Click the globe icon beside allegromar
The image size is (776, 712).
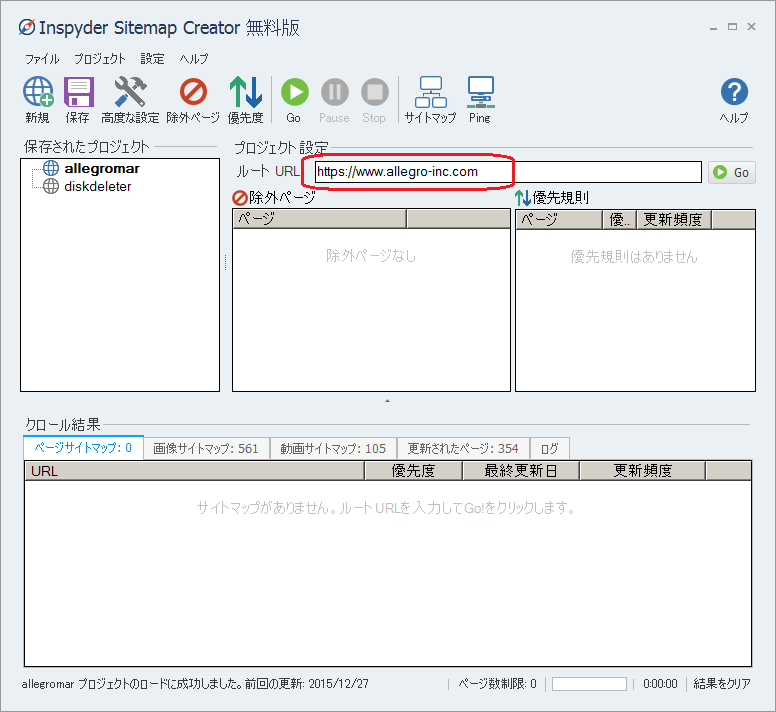tap(50, 168)
